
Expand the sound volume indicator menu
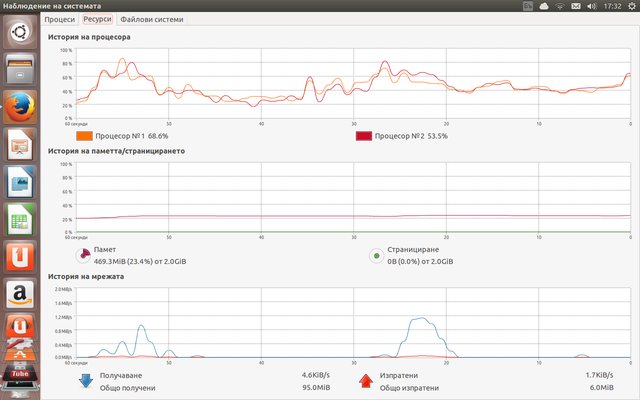[590, 6]
